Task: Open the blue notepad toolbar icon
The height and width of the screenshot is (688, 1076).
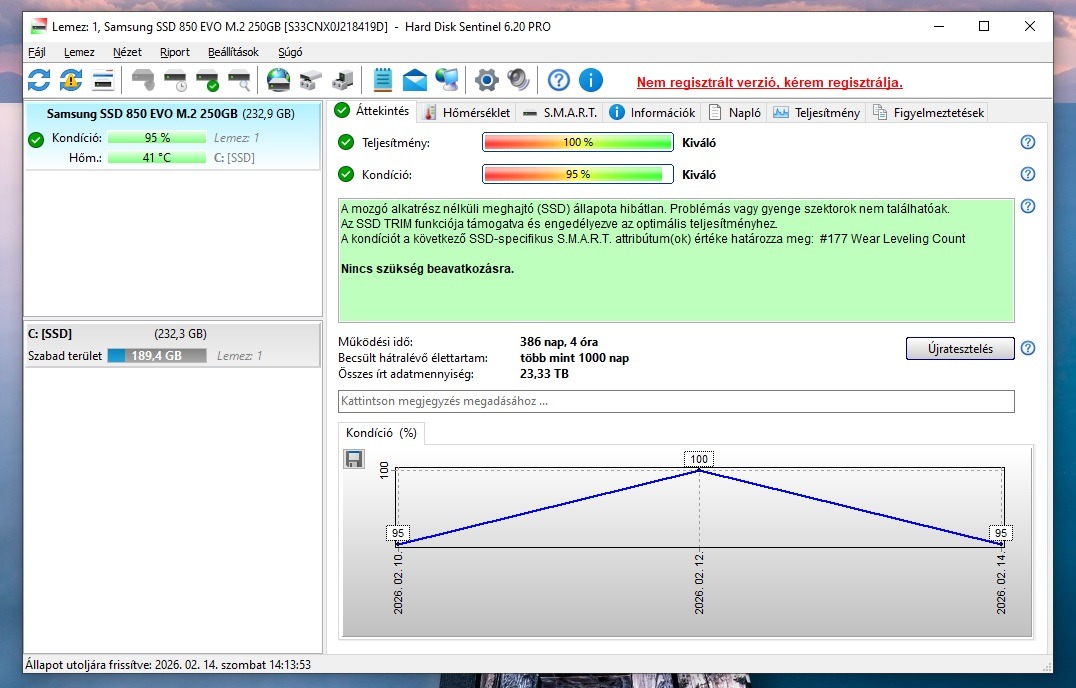Action: pos(382,80)
